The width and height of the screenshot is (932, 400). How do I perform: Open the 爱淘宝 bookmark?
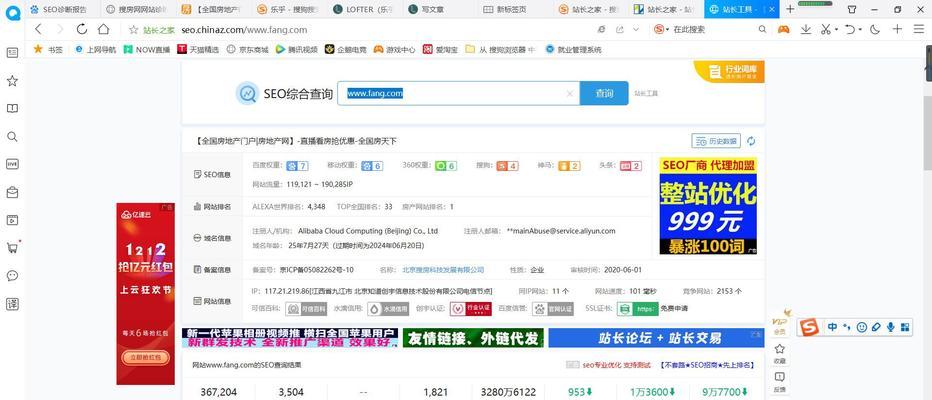[x=440, y=49]
